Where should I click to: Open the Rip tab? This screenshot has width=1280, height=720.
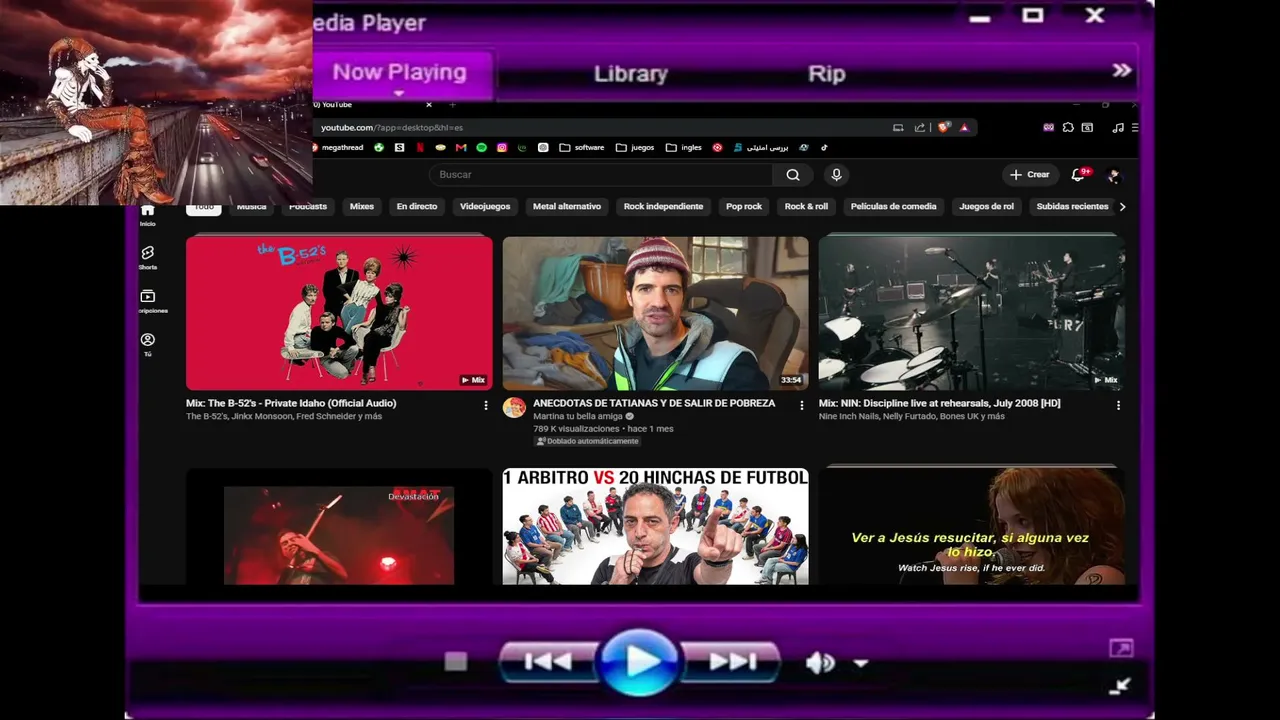[x=826, y=73]
